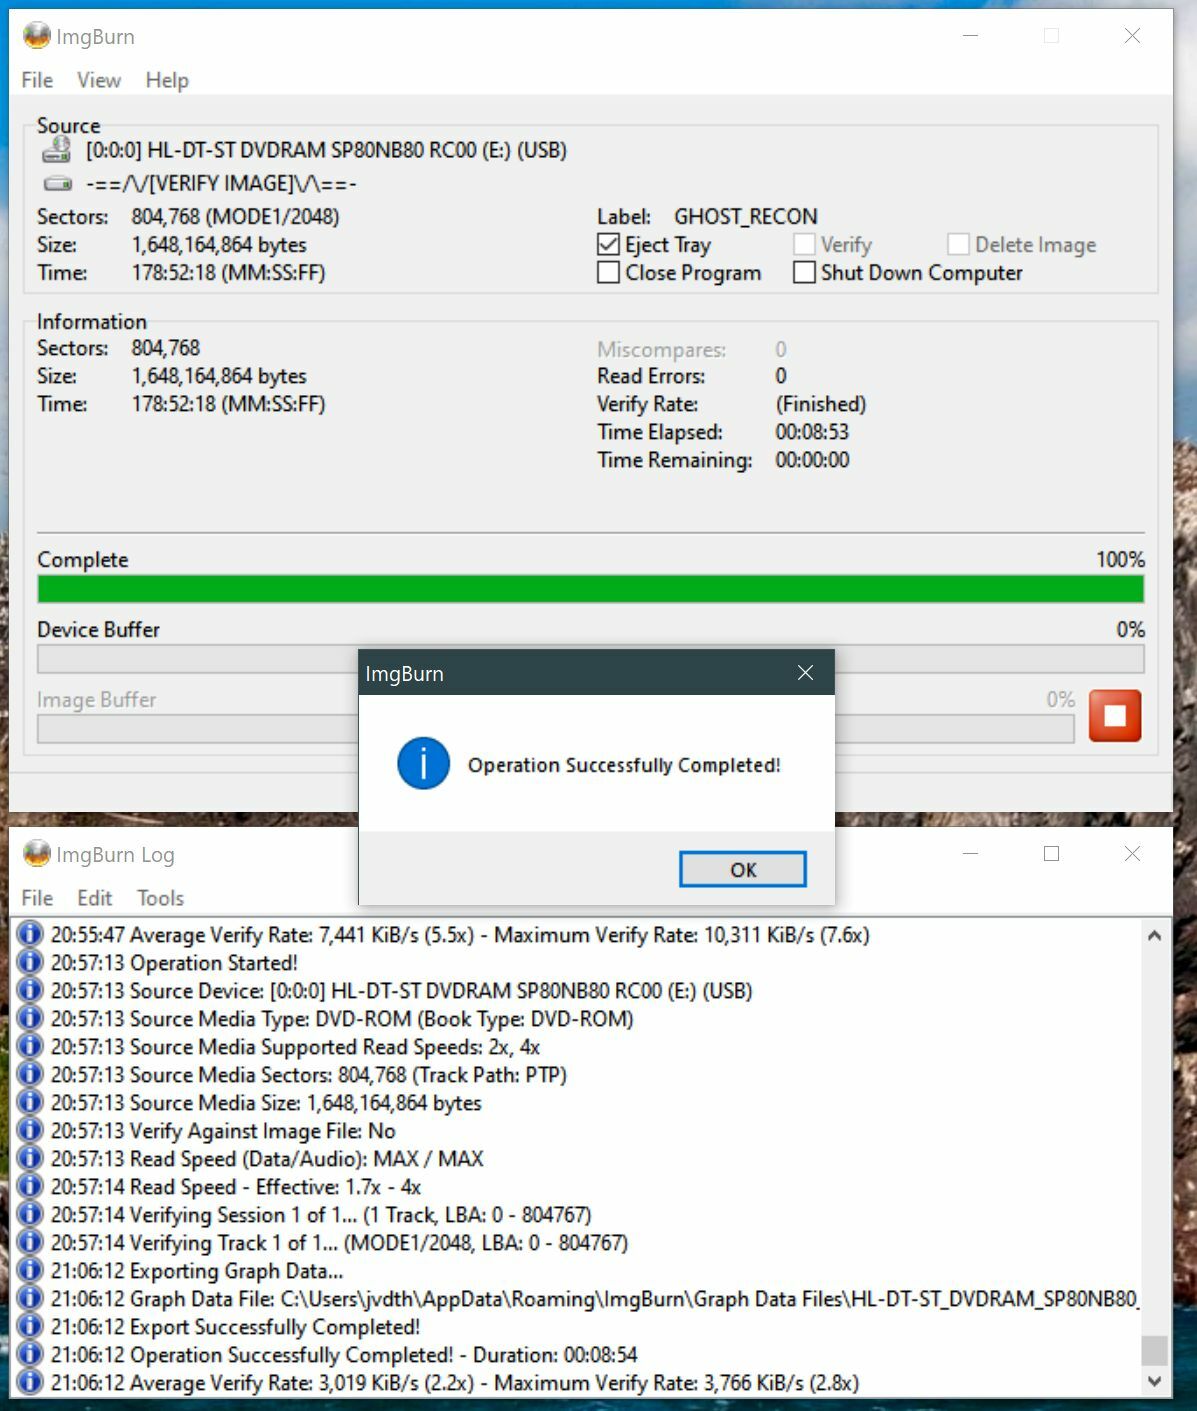Click info icon beside Source Media Sectors entry

tap(30, 1074)
